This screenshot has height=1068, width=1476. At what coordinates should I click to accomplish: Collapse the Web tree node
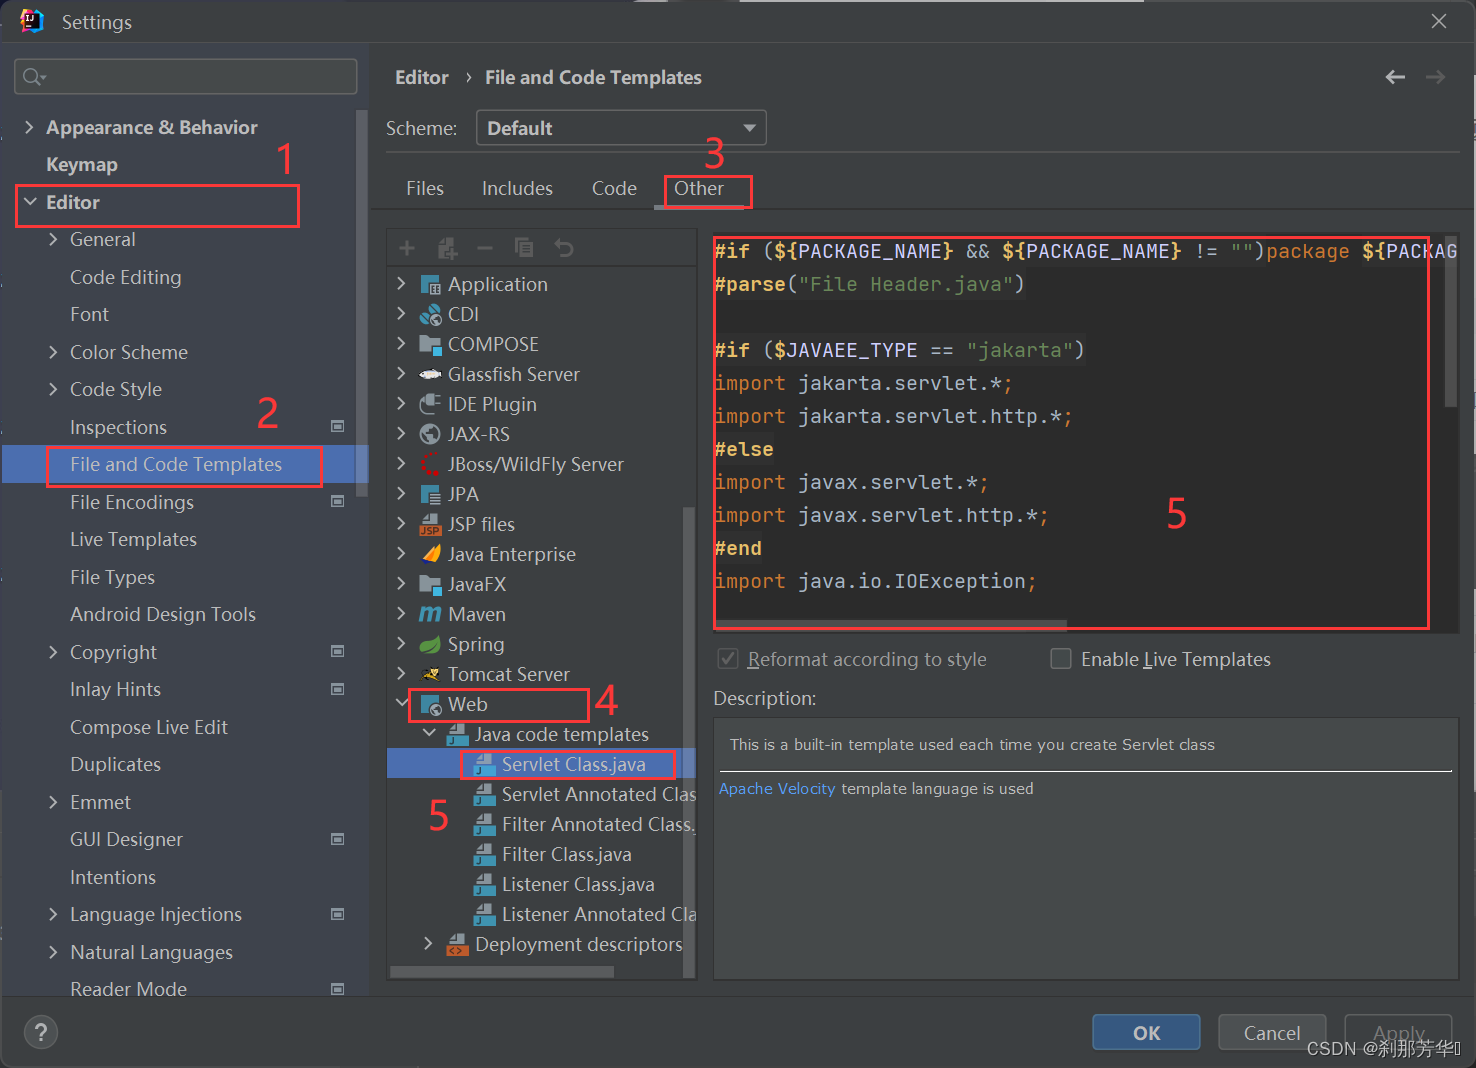[x=402, y=704]
